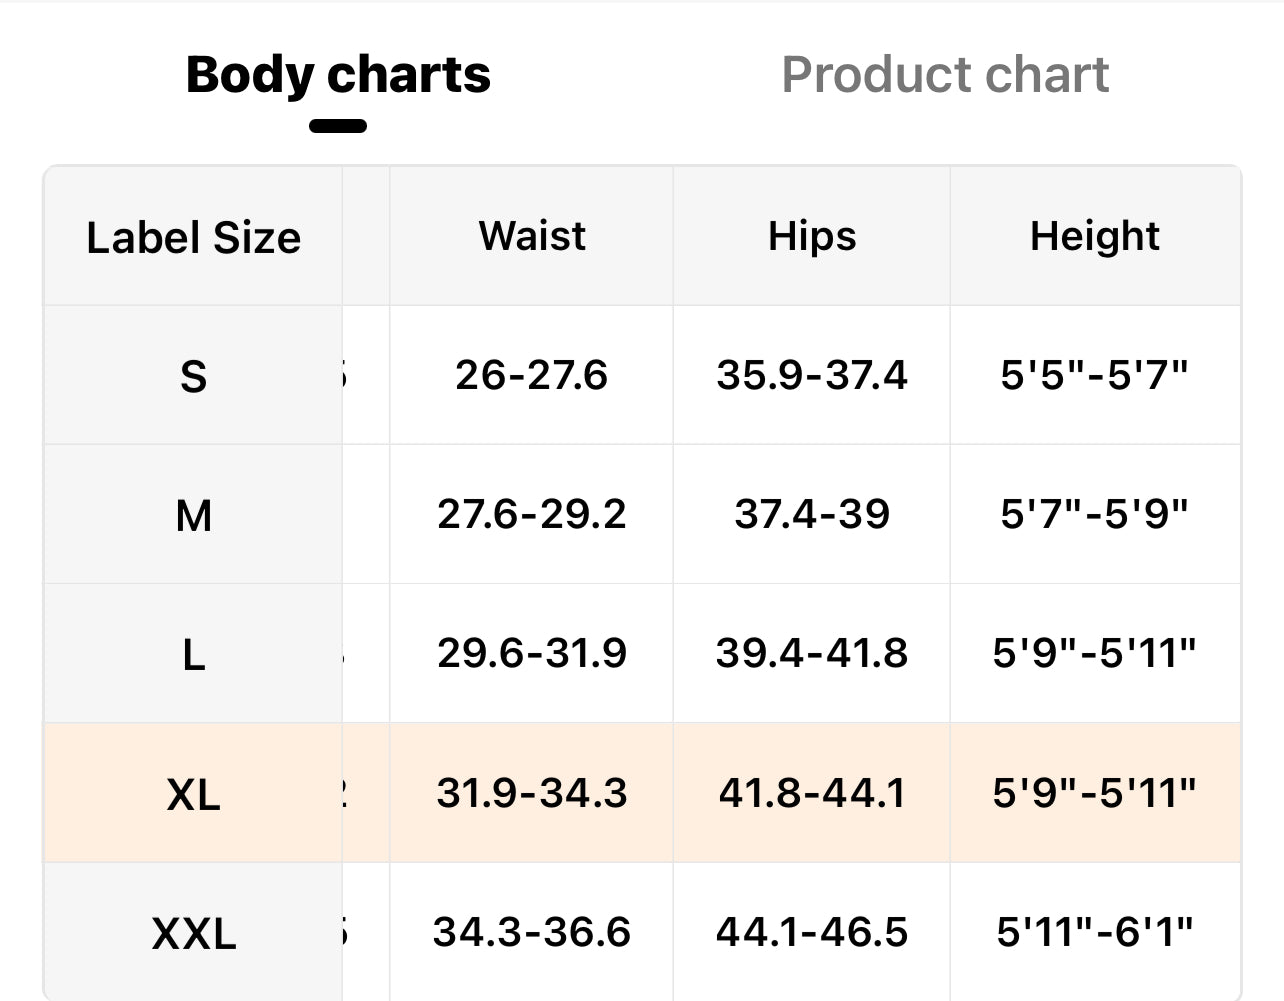Image resolution: width=1284 pixels, height=1001 pixels.
Task: Click the Label Size column header
Action: click(x=193, y=237)
